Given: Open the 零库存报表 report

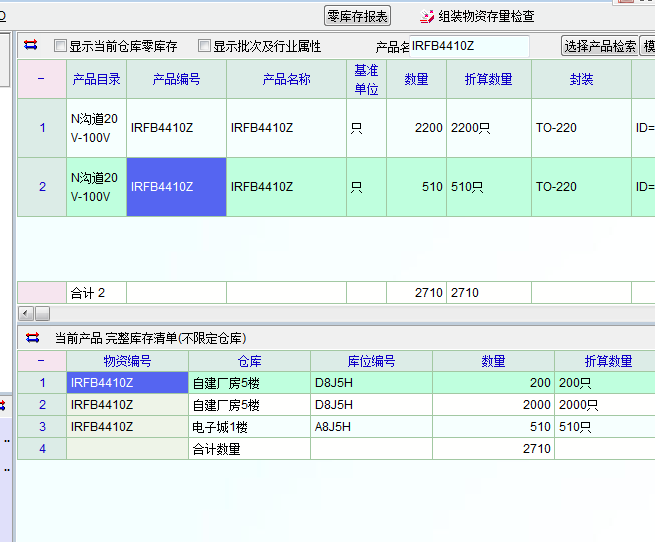Looking at the screenshot, I should 358,16.
